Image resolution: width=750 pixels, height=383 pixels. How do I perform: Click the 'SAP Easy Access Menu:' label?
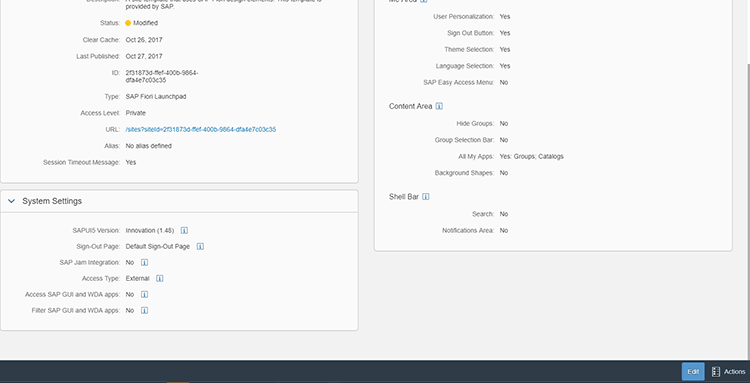(x=459, y=82)
